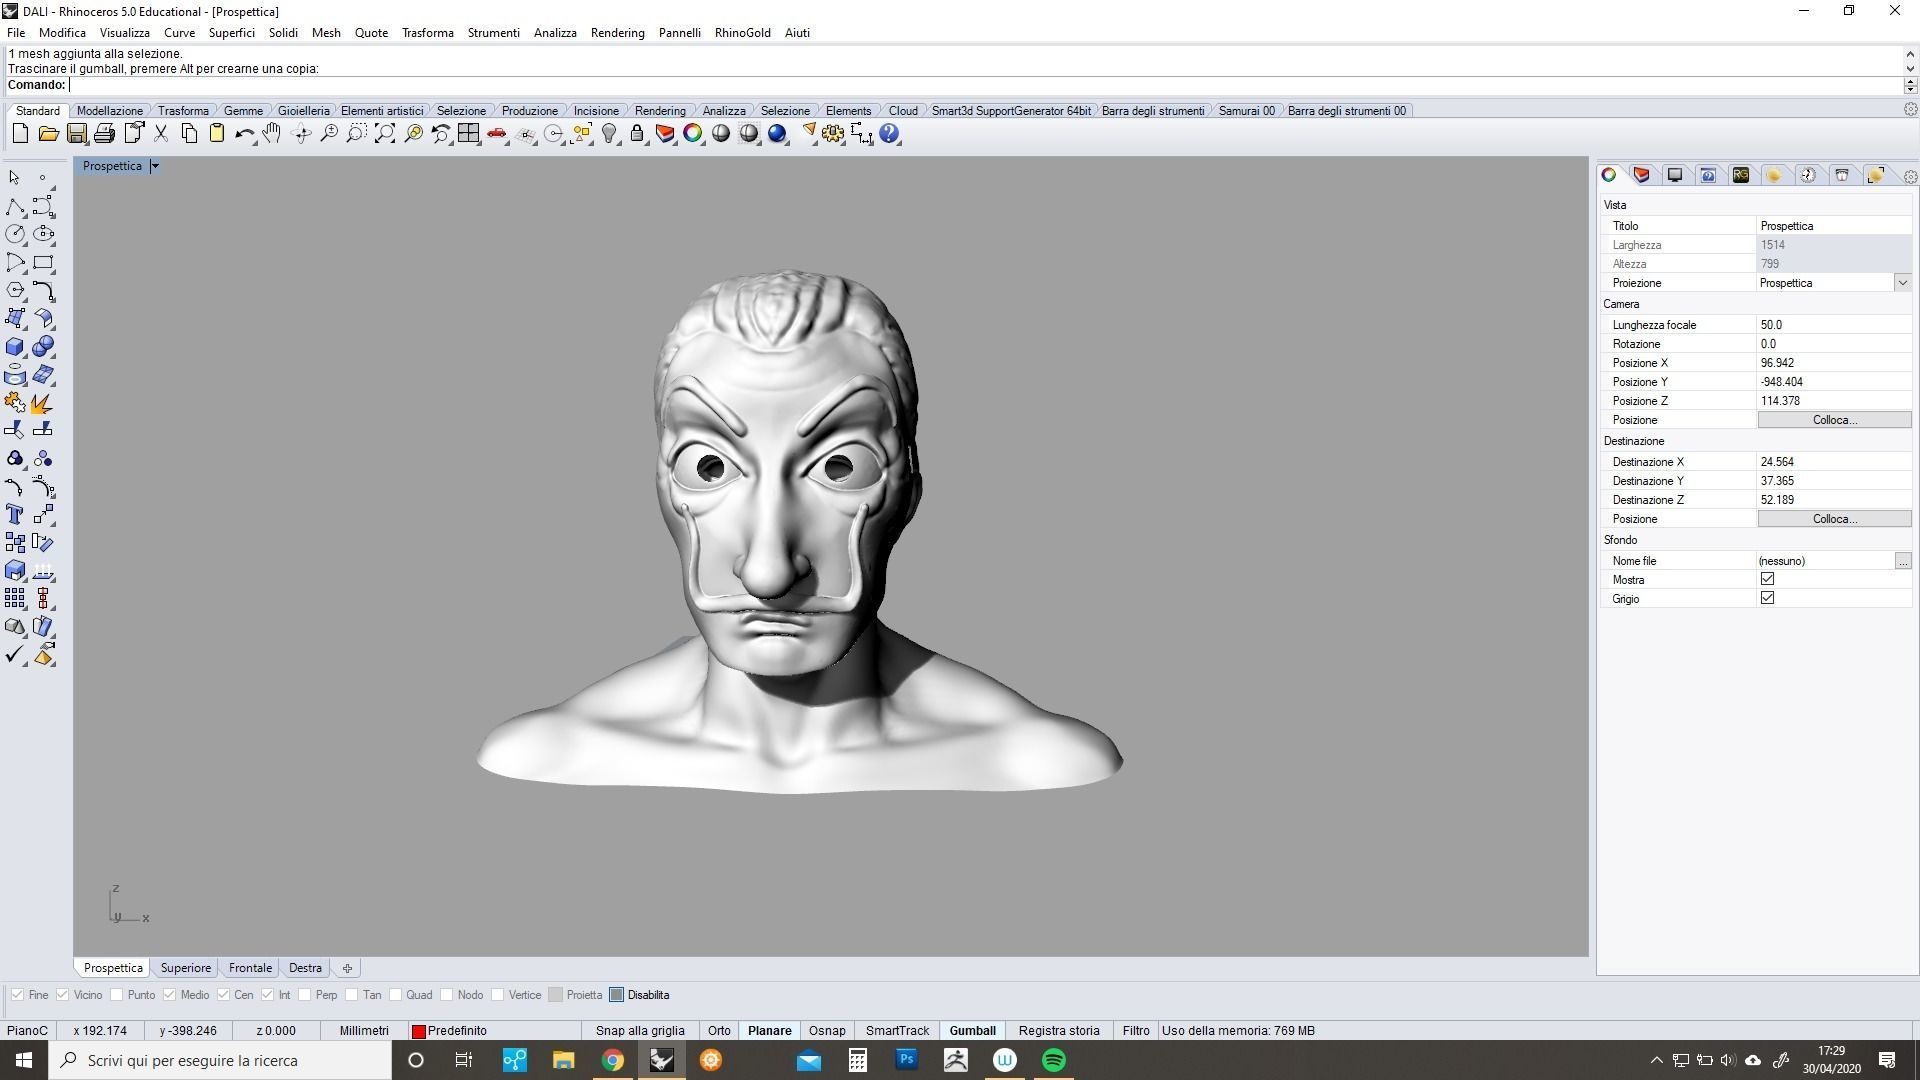Viewport: 1920px width, 1080px height.
Task: Open the RhinoGold menu
Action: (742, 33)
